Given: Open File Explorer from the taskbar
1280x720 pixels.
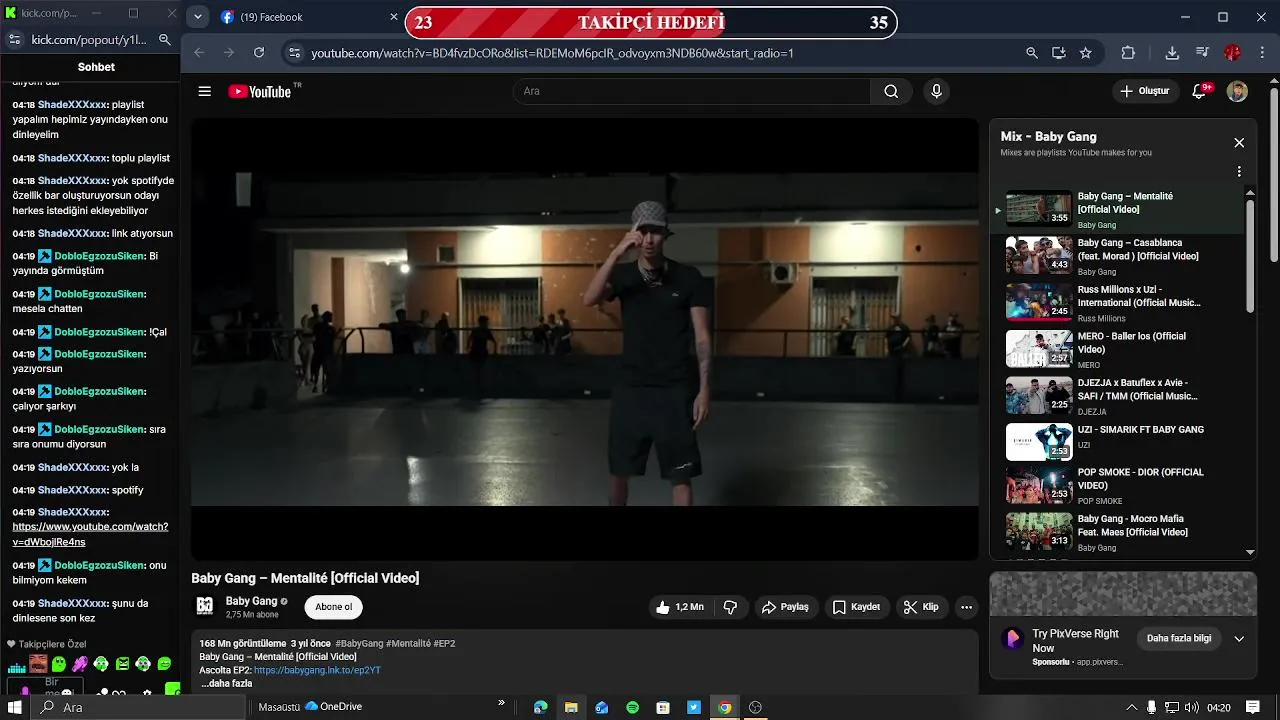Looking at the screenshot, I should coord(571,707).
